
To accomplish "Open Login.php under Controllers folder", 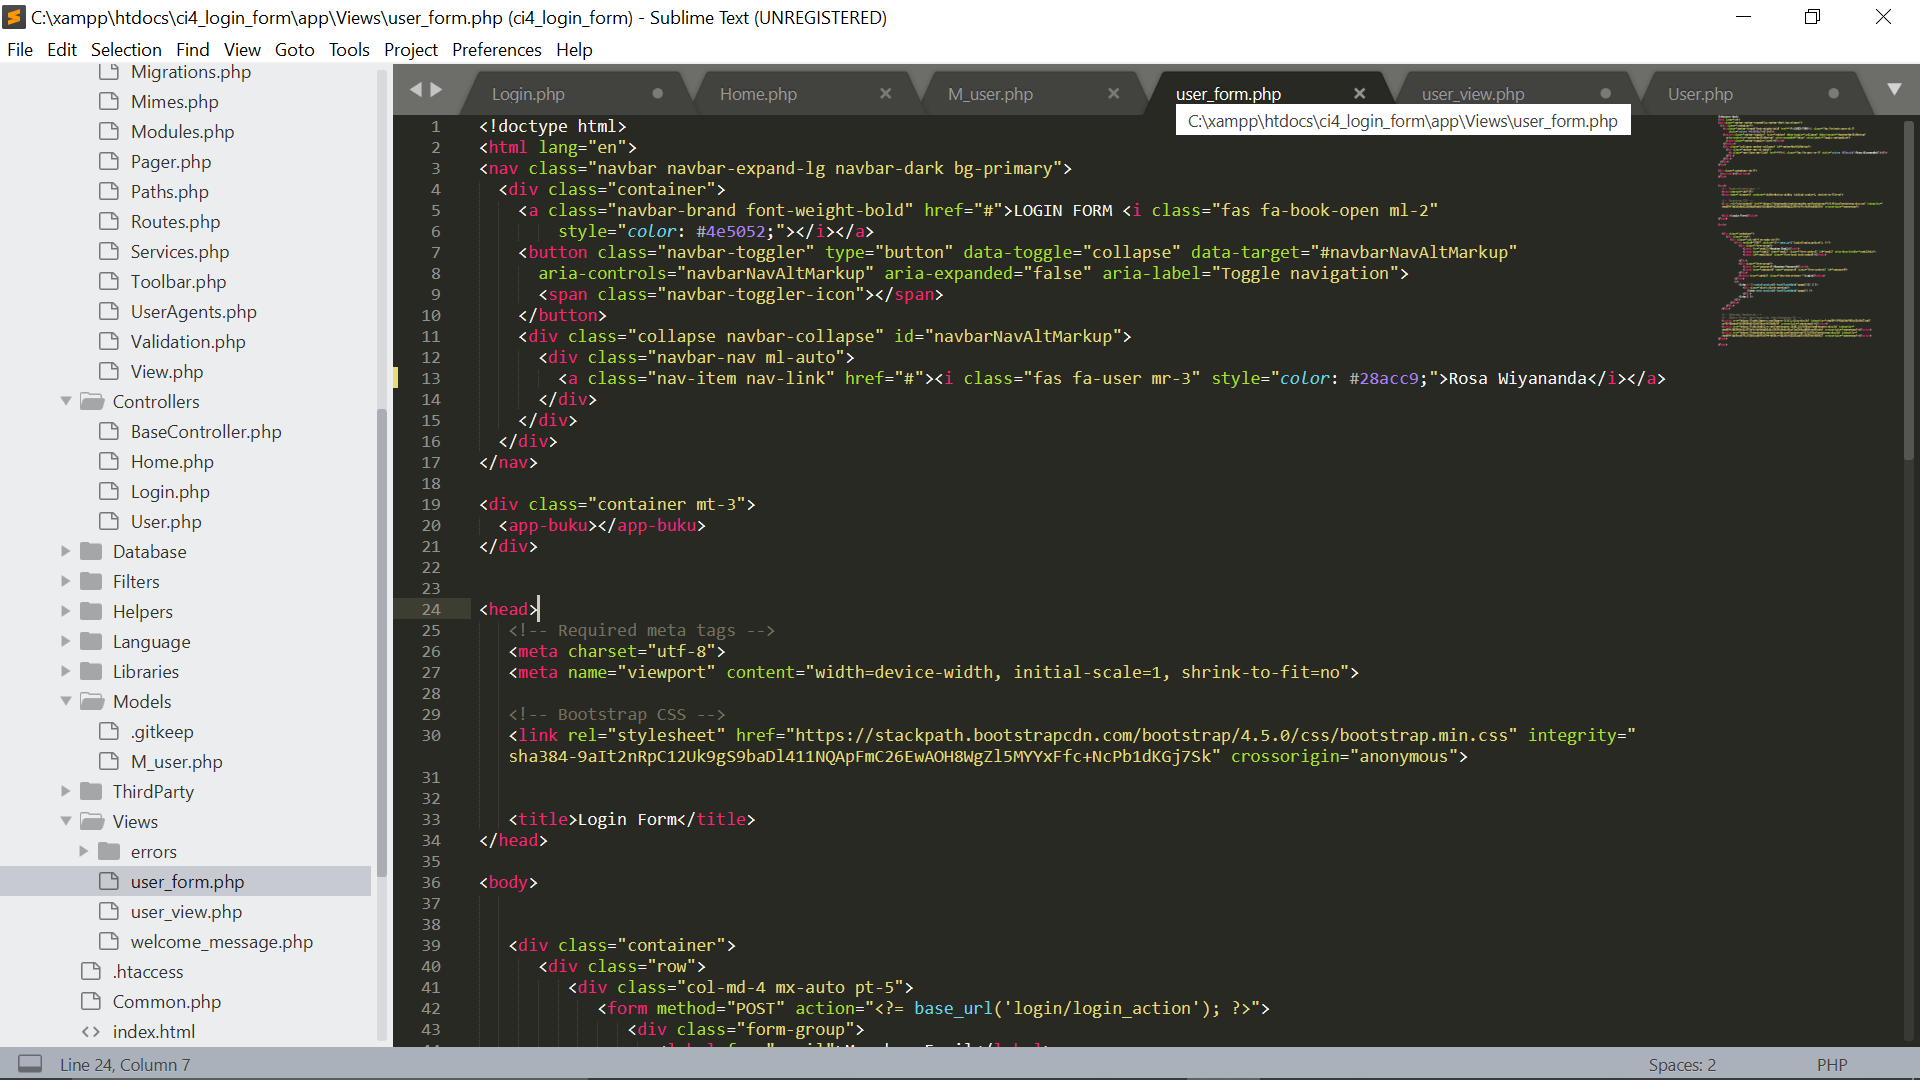I will [x=170, y=492].
